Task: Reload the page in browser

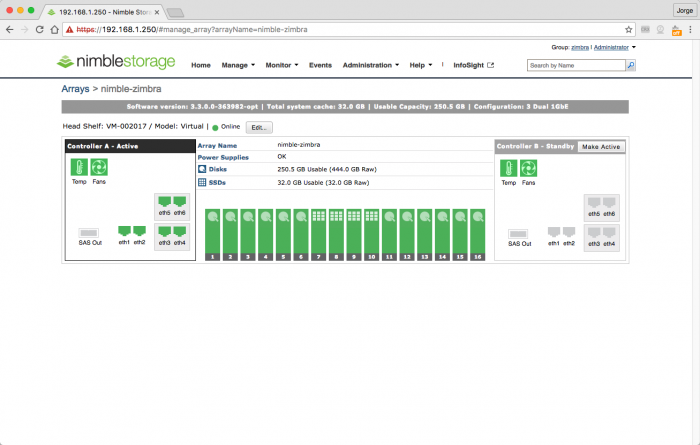Action: pyautogui.click(x=39, y=29)
